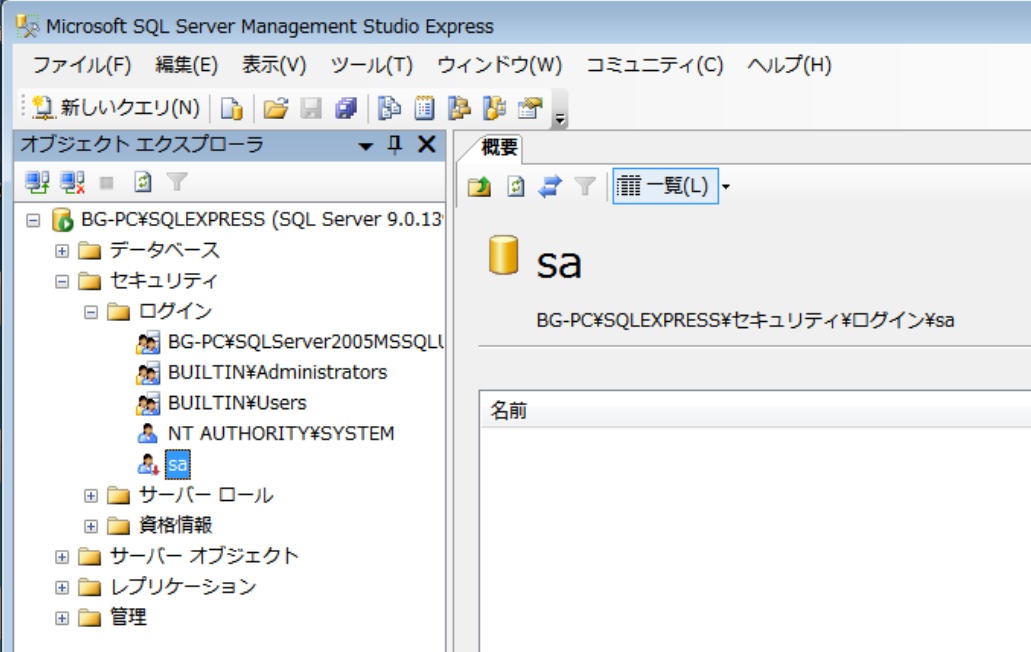Expand the 管理 folder
This screenshot has width=1031, height=652.
62,618
